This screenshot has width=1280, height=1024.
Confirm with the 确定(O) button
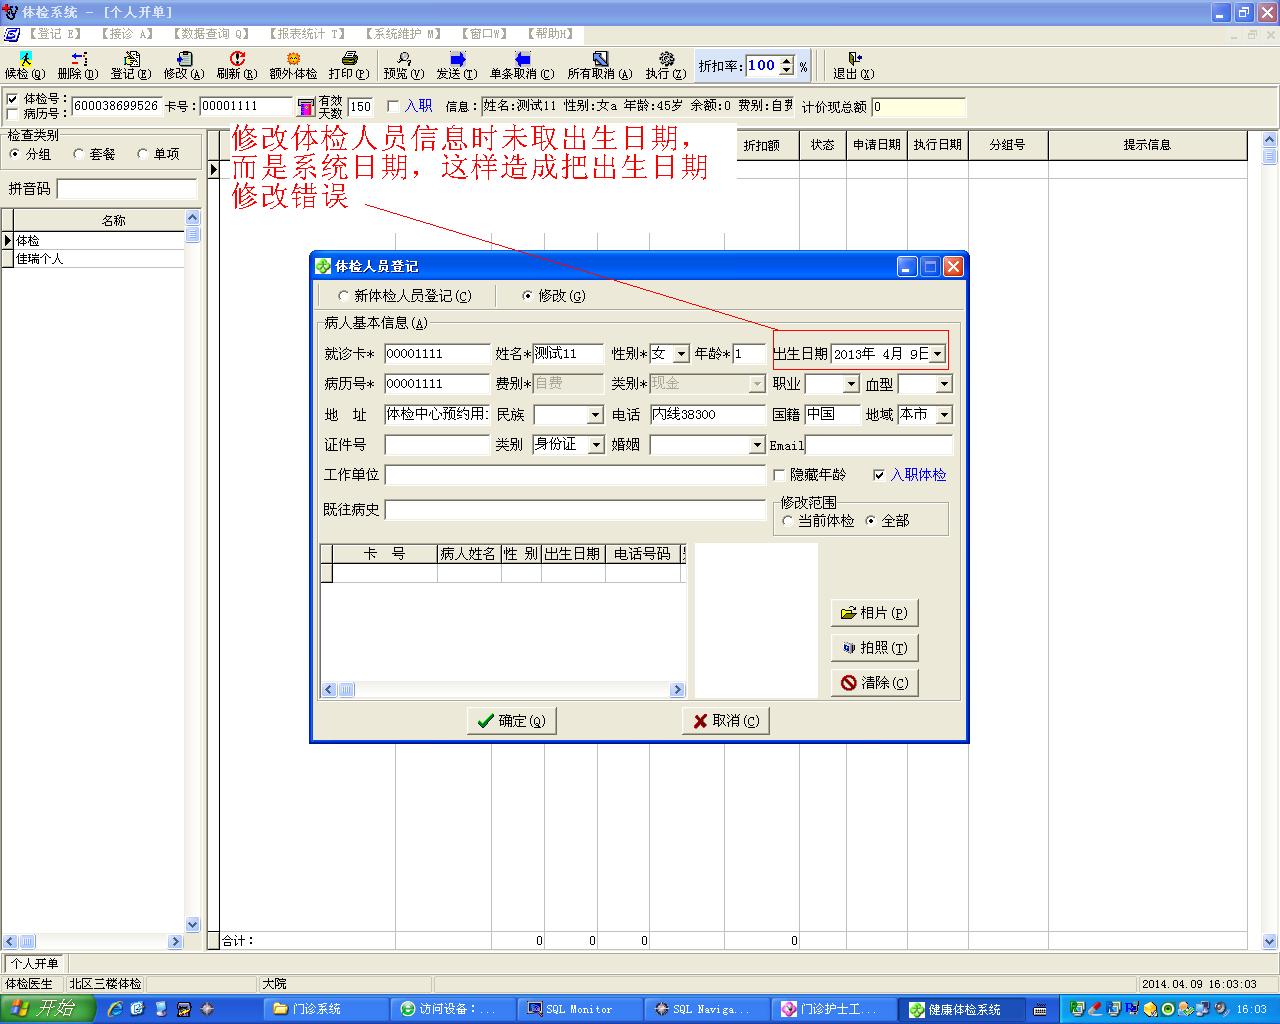click(x=512, y=721)
